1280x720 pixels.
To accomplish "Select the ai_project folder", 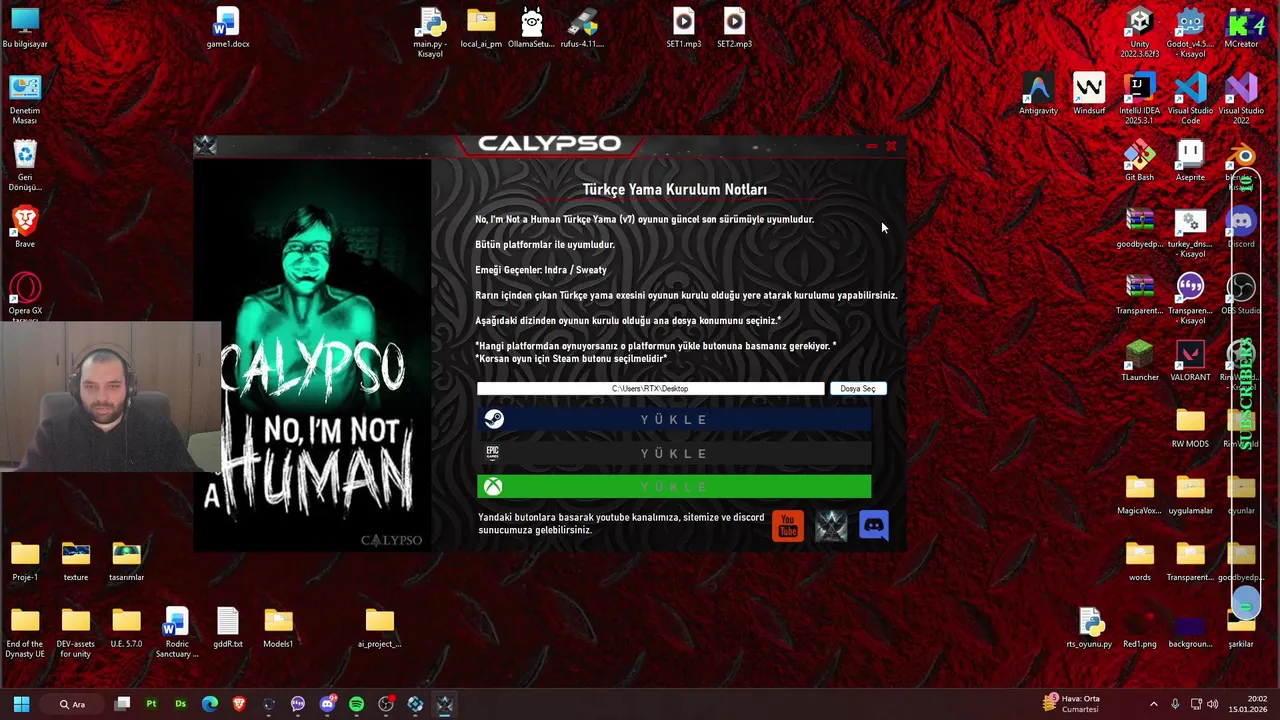I will 379,628.
